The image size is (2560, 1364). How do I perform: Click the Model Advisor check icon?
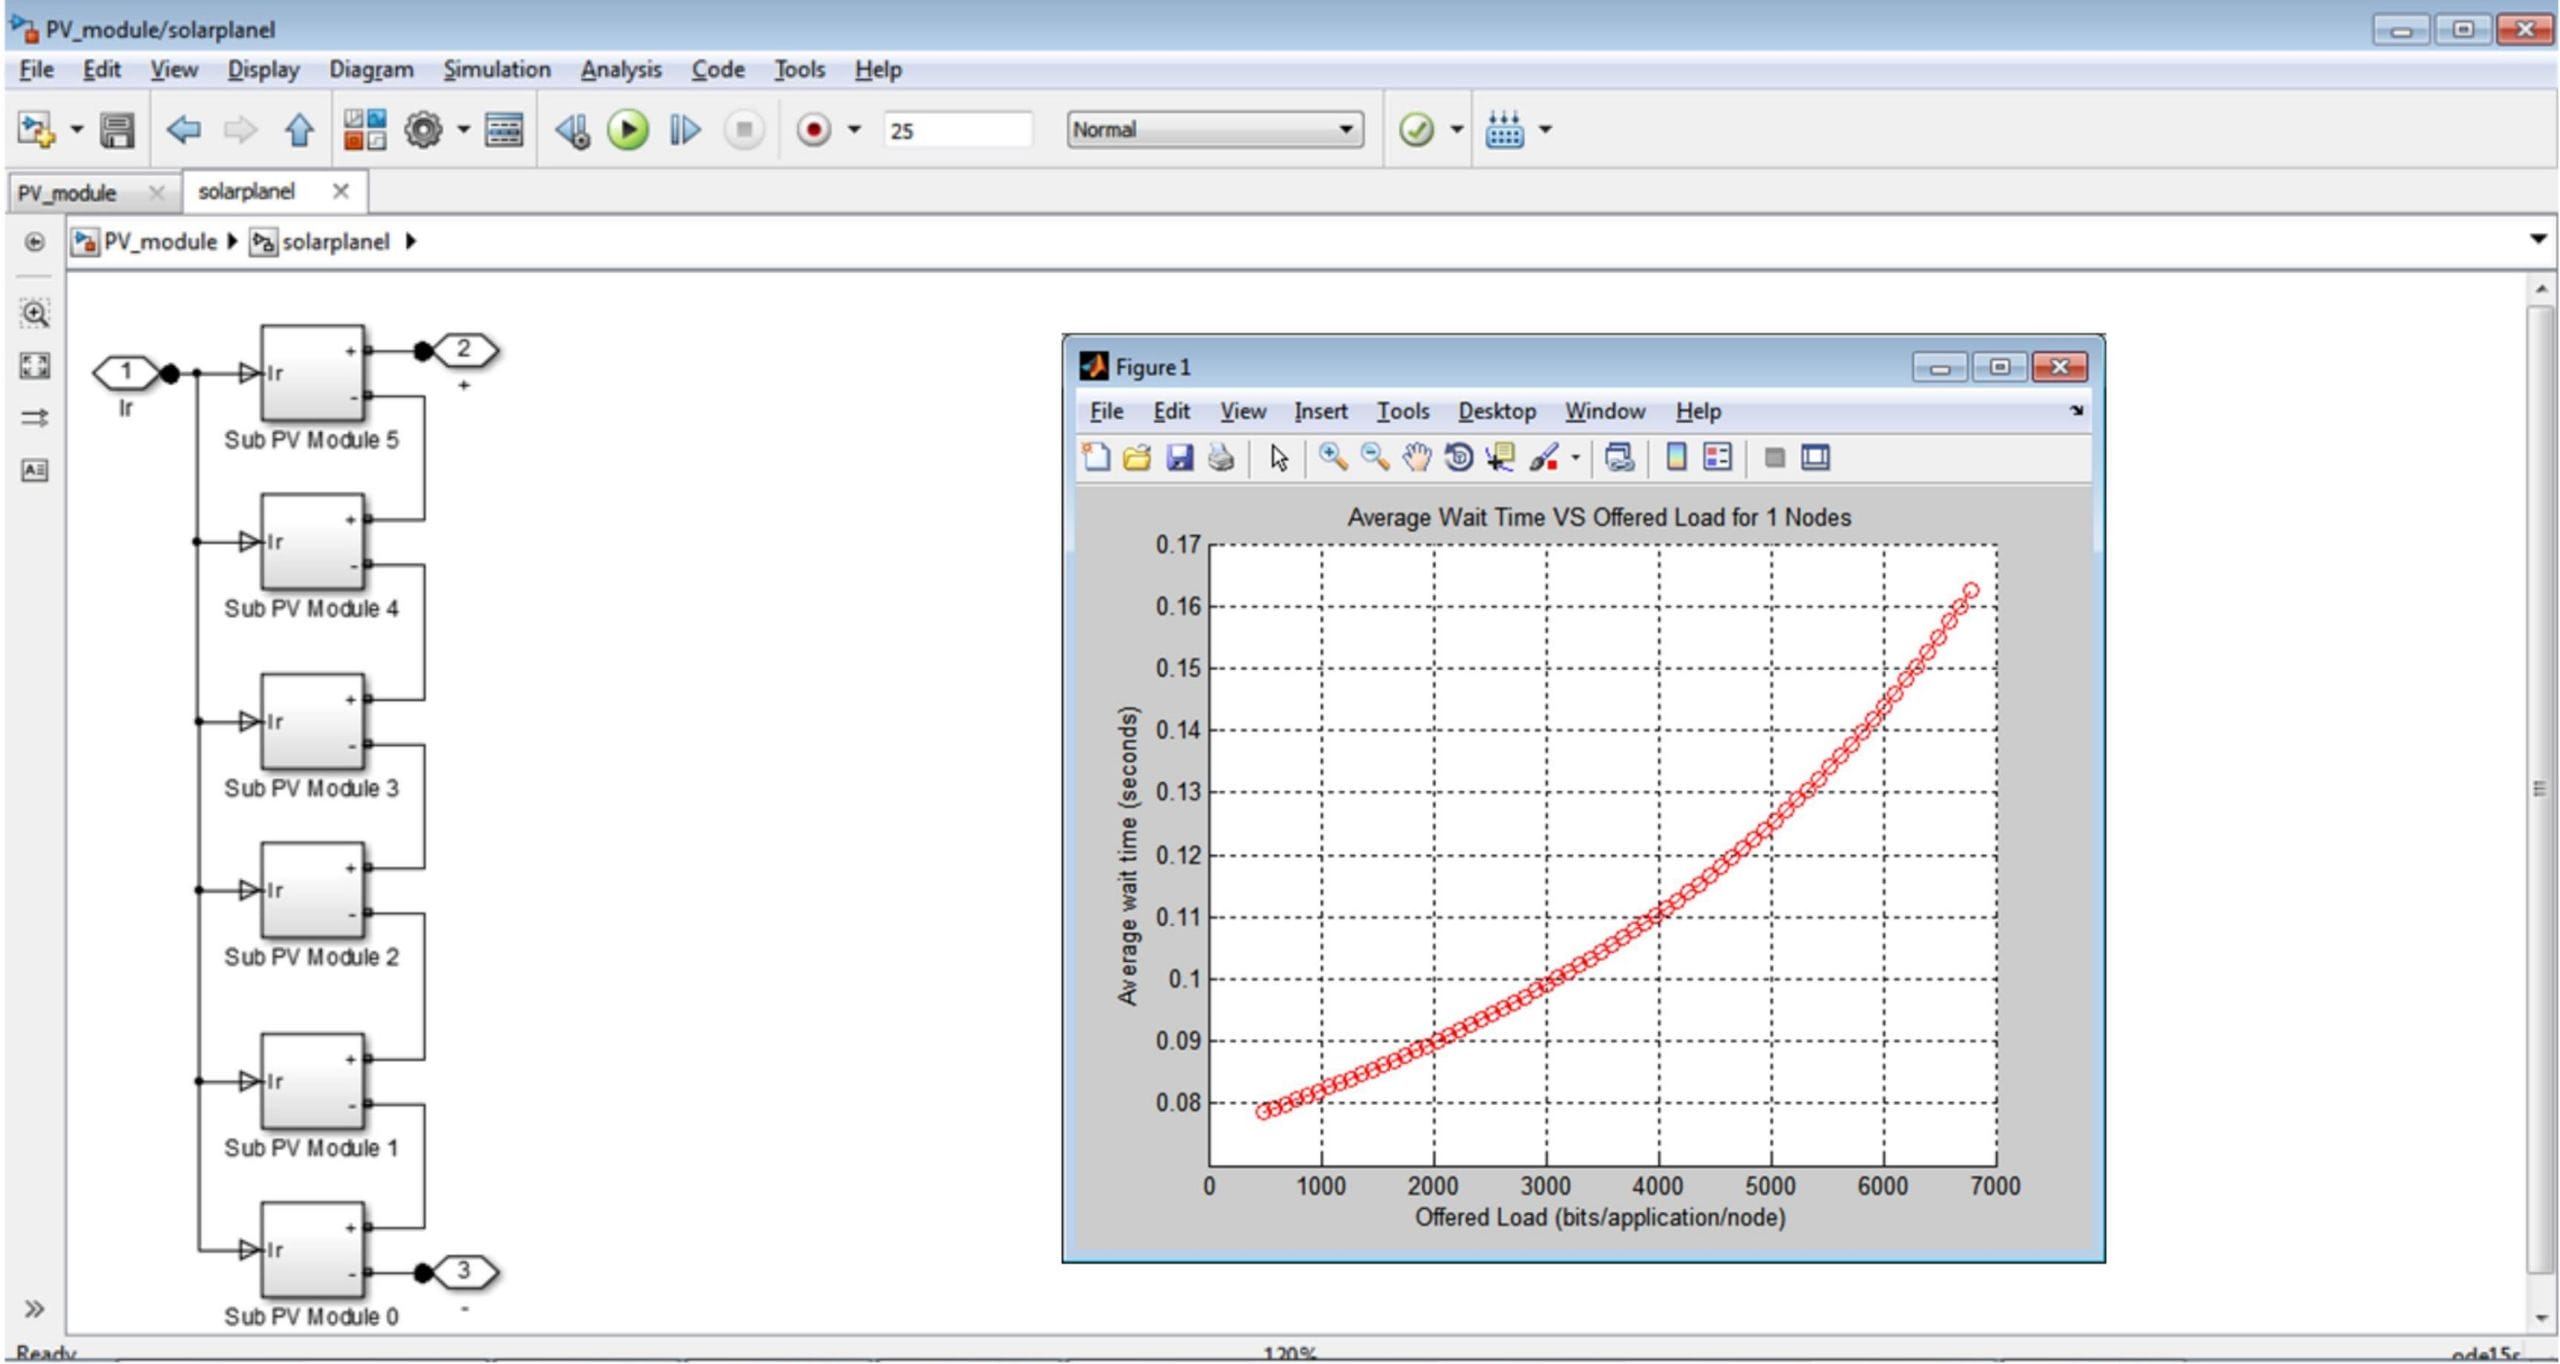(1416, 130)
